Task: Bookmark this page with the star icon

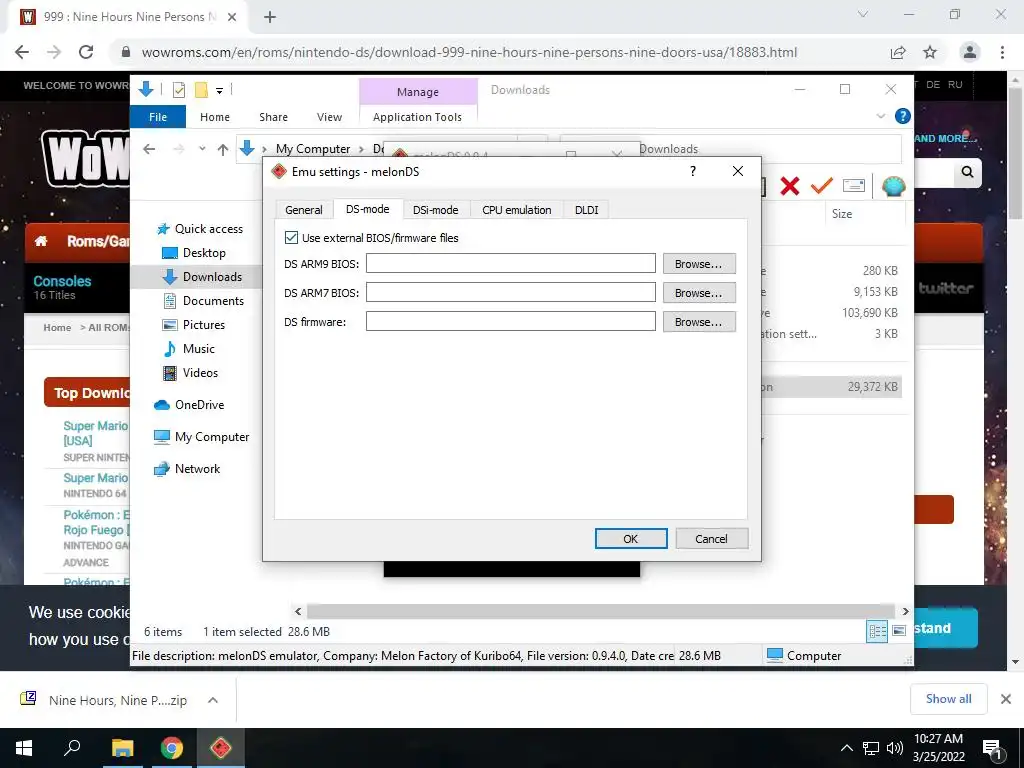Action: (930, 52)
